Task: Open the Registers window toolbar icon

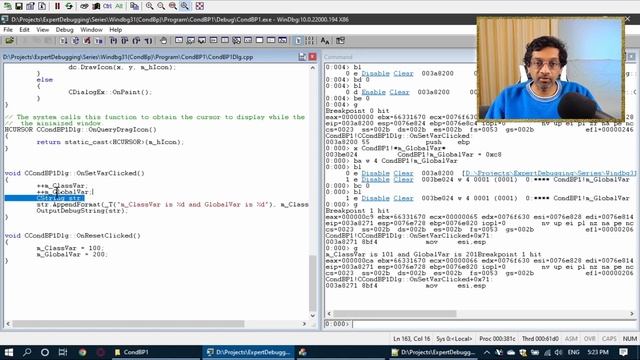Action: (213, 40)
